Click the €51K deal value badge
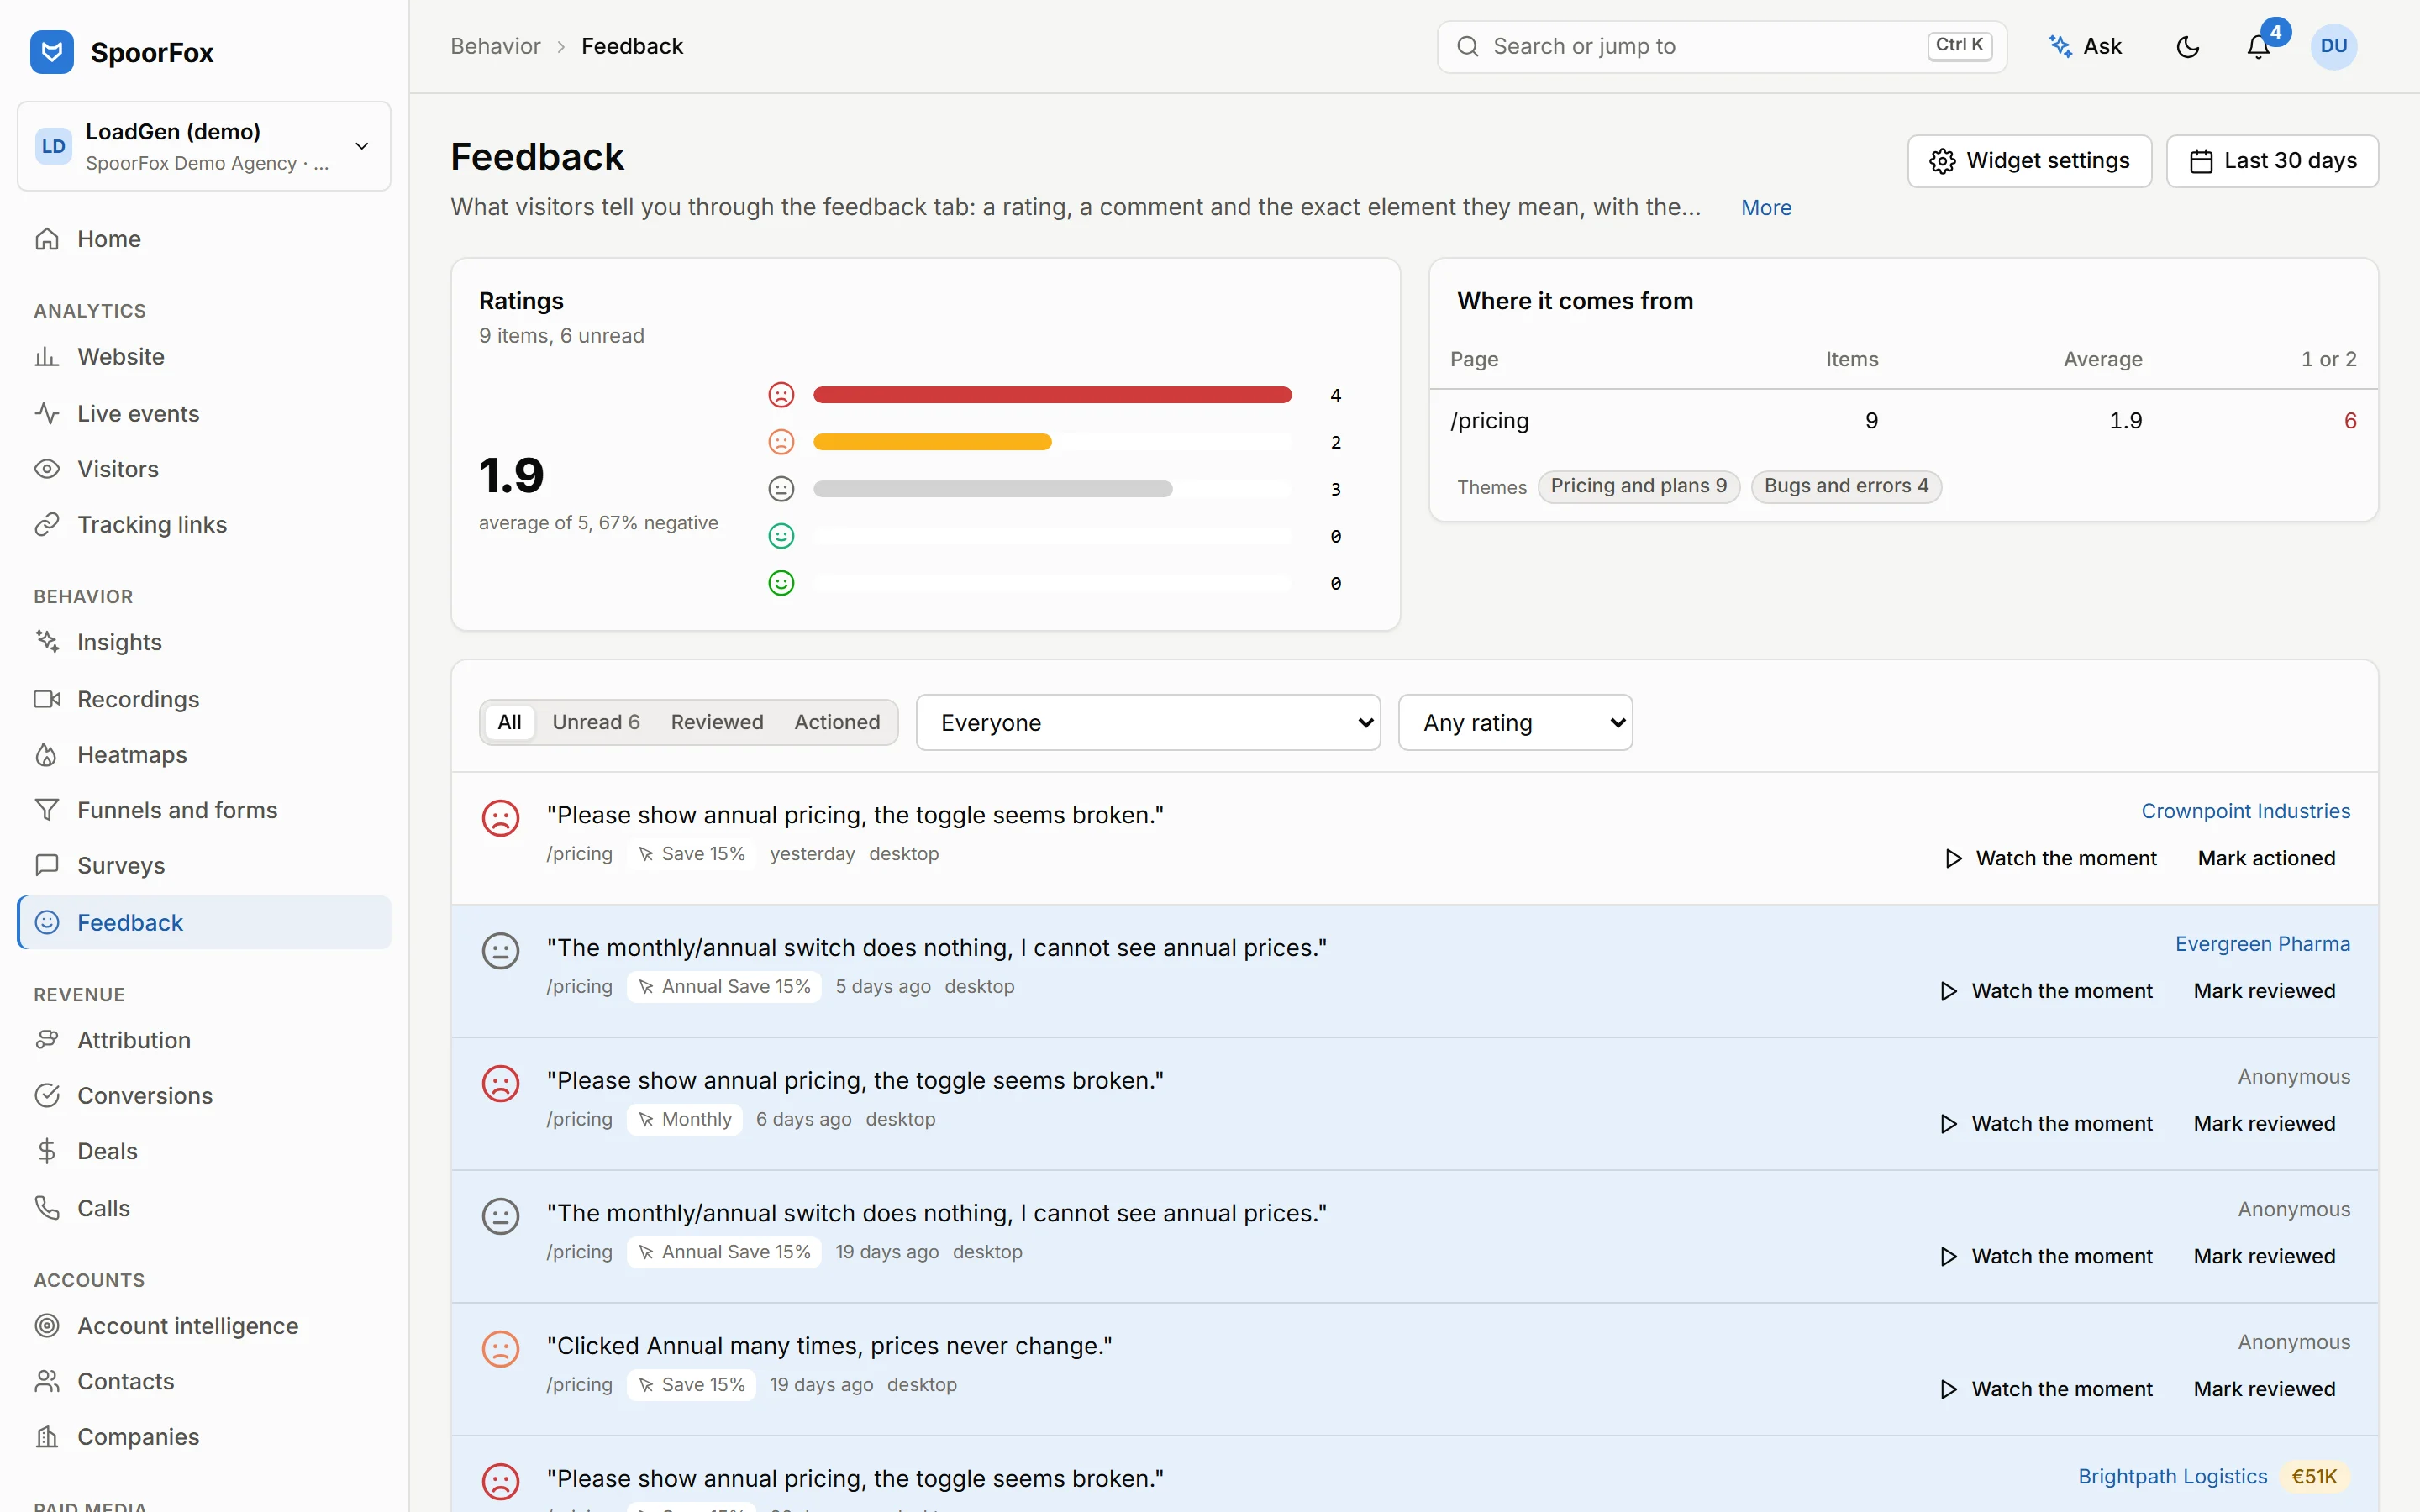 [2314, 1477]
